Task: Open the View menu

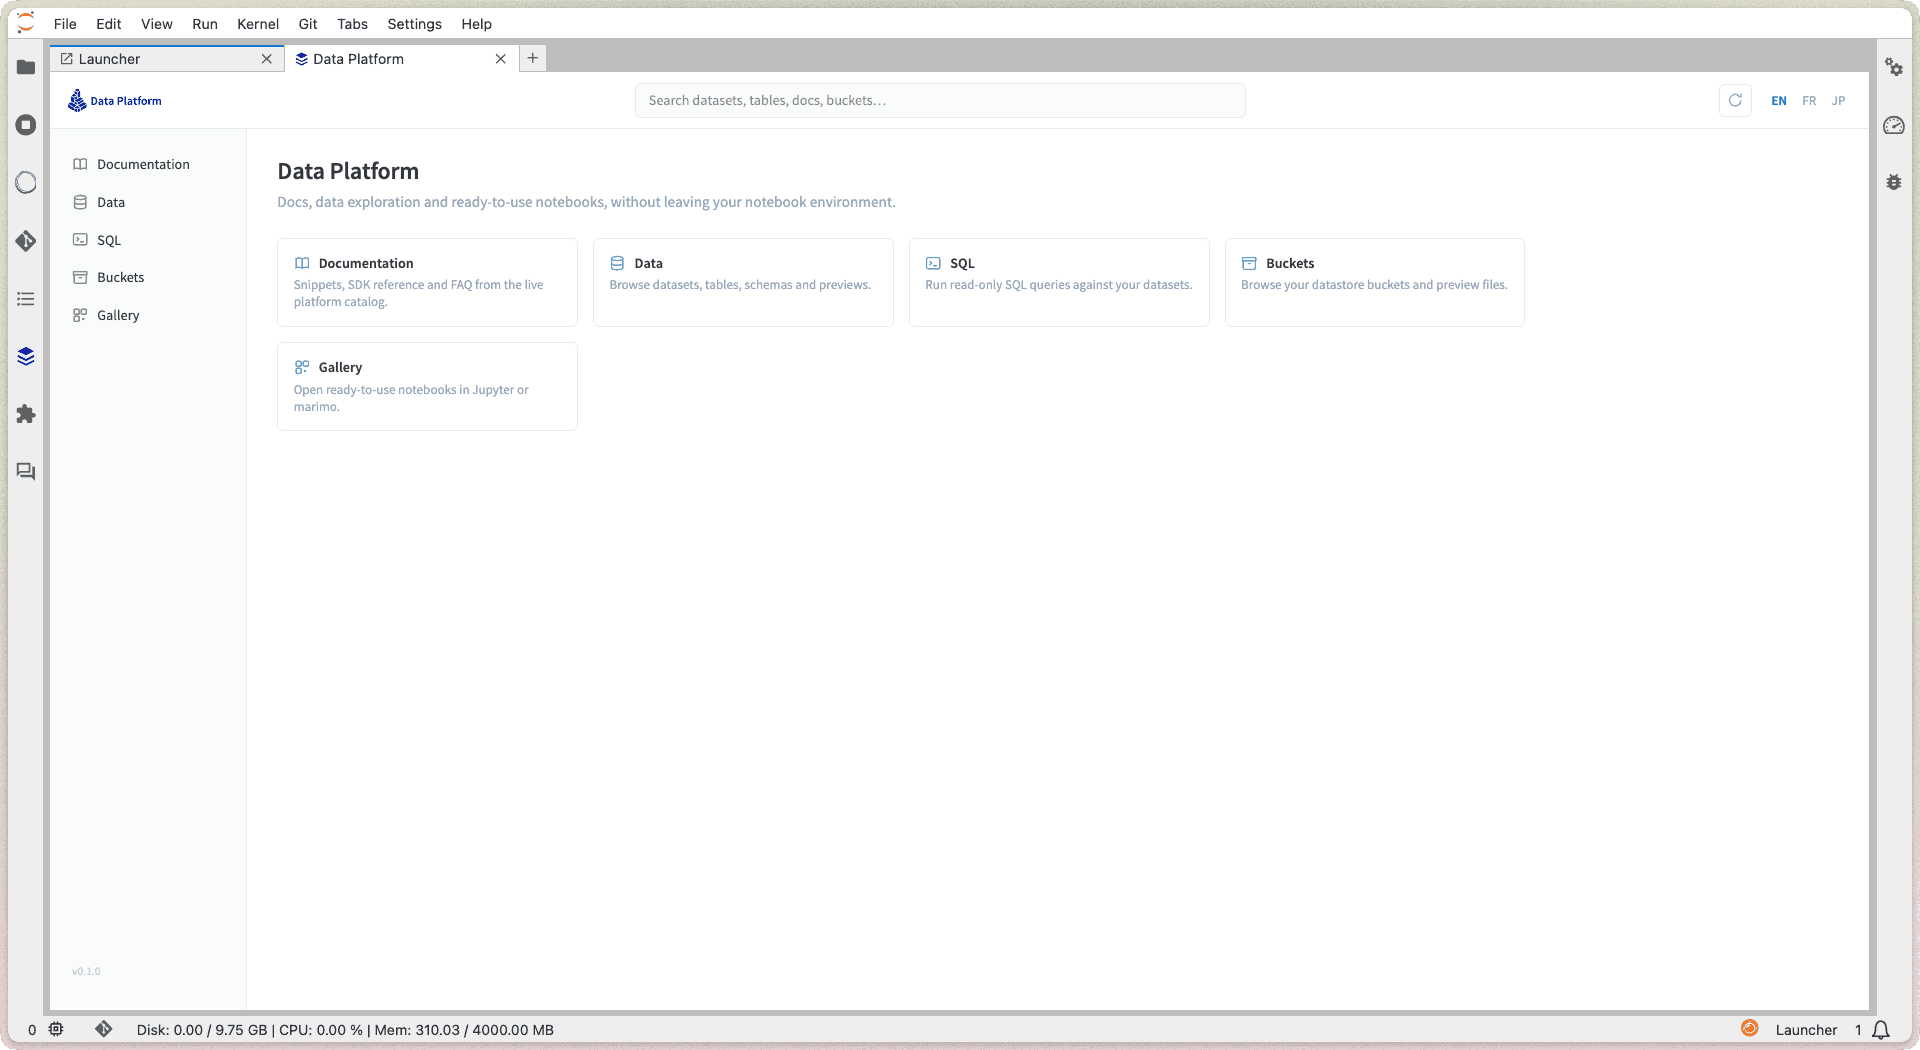Action: 157,24
